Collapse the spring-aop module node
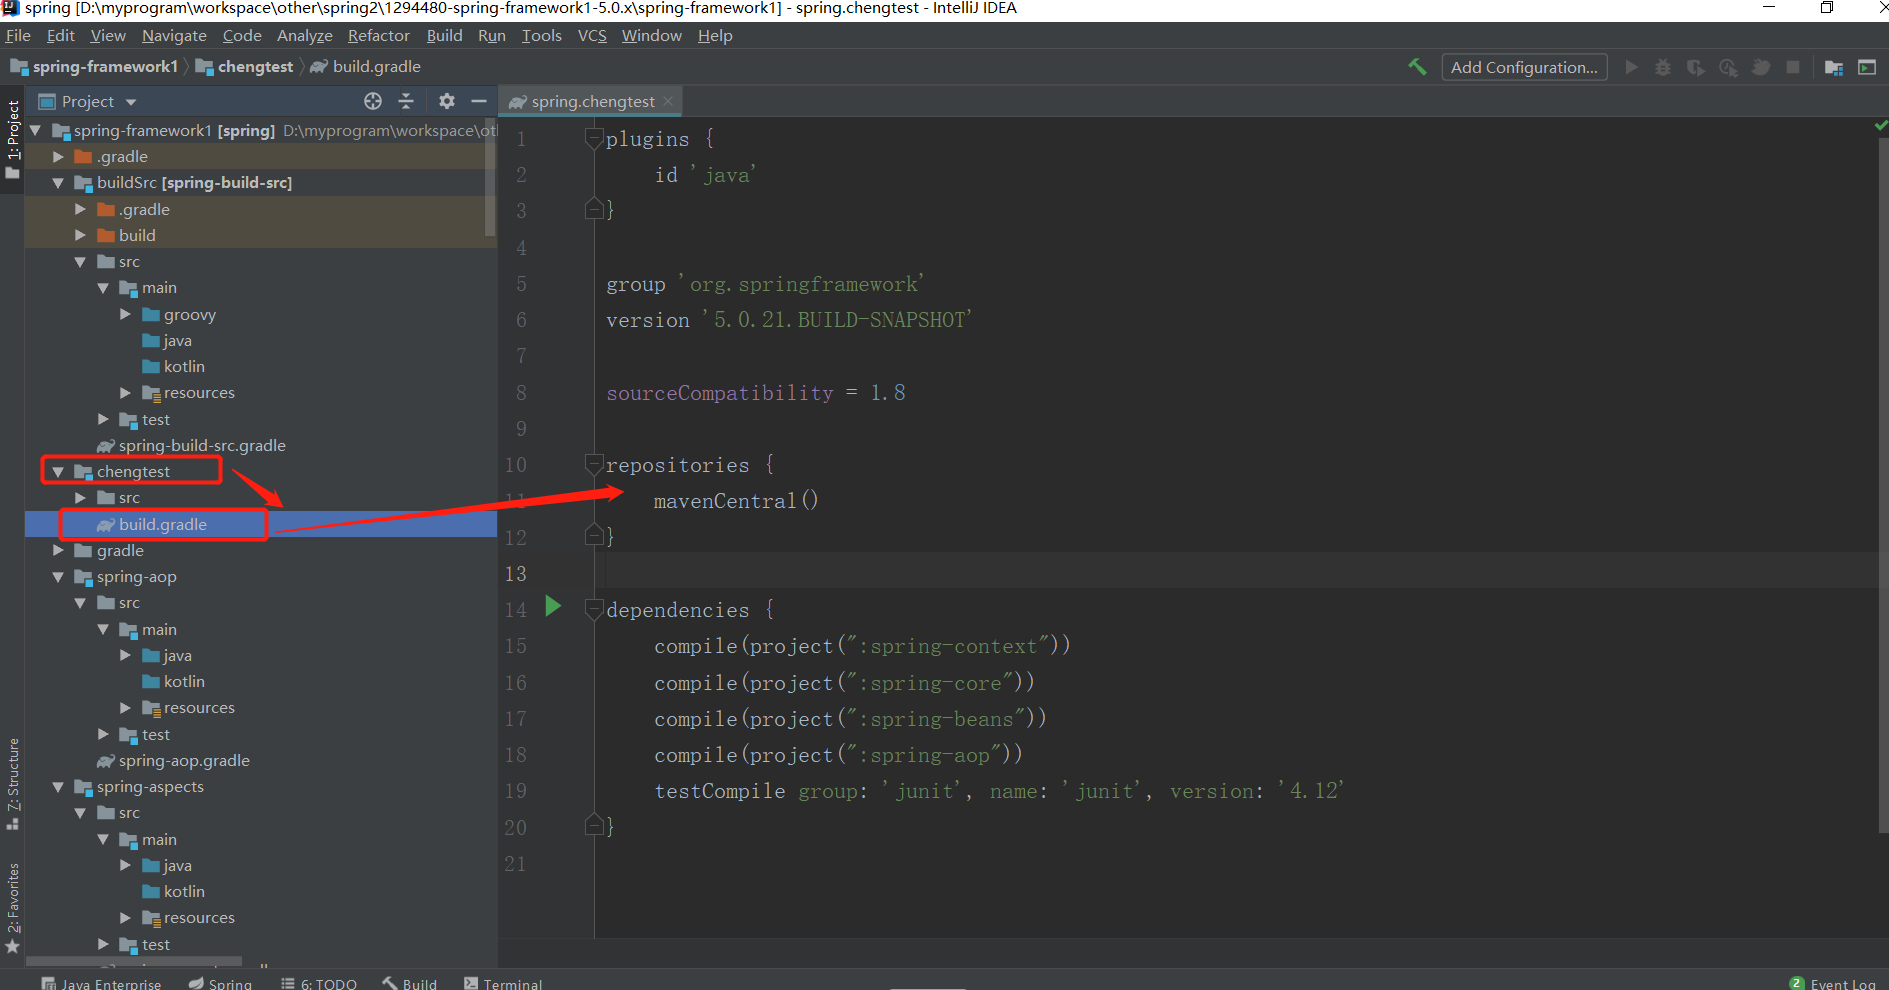Image resolution: width=1889 pixels, height=990 pixels. tap(58, 577)
